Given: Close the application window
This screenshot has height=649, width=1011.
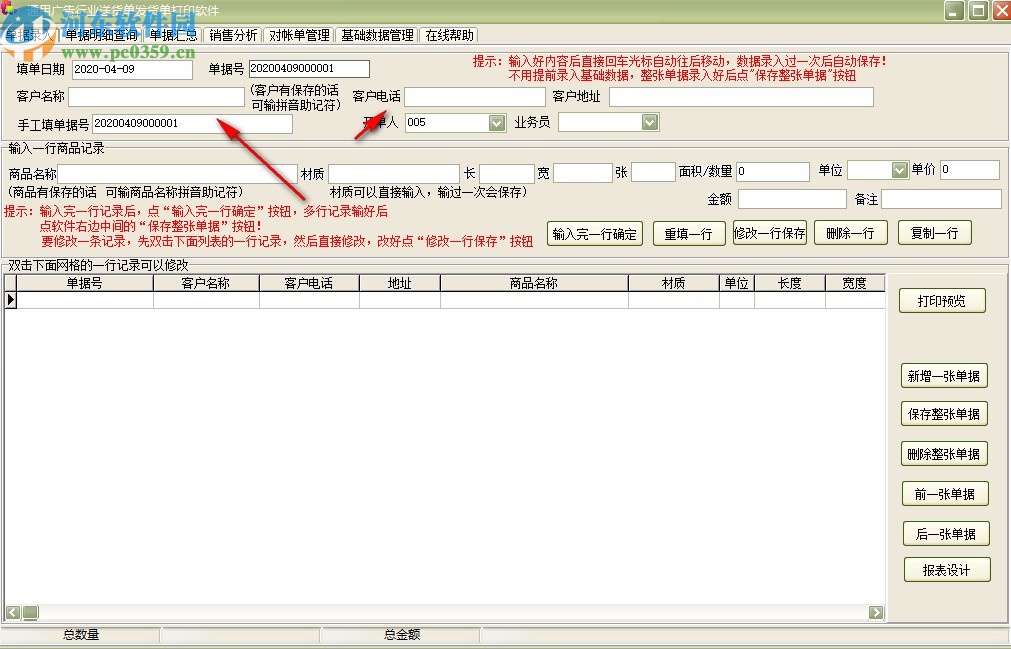Looking at the screenshot, I should point(1001,10).
